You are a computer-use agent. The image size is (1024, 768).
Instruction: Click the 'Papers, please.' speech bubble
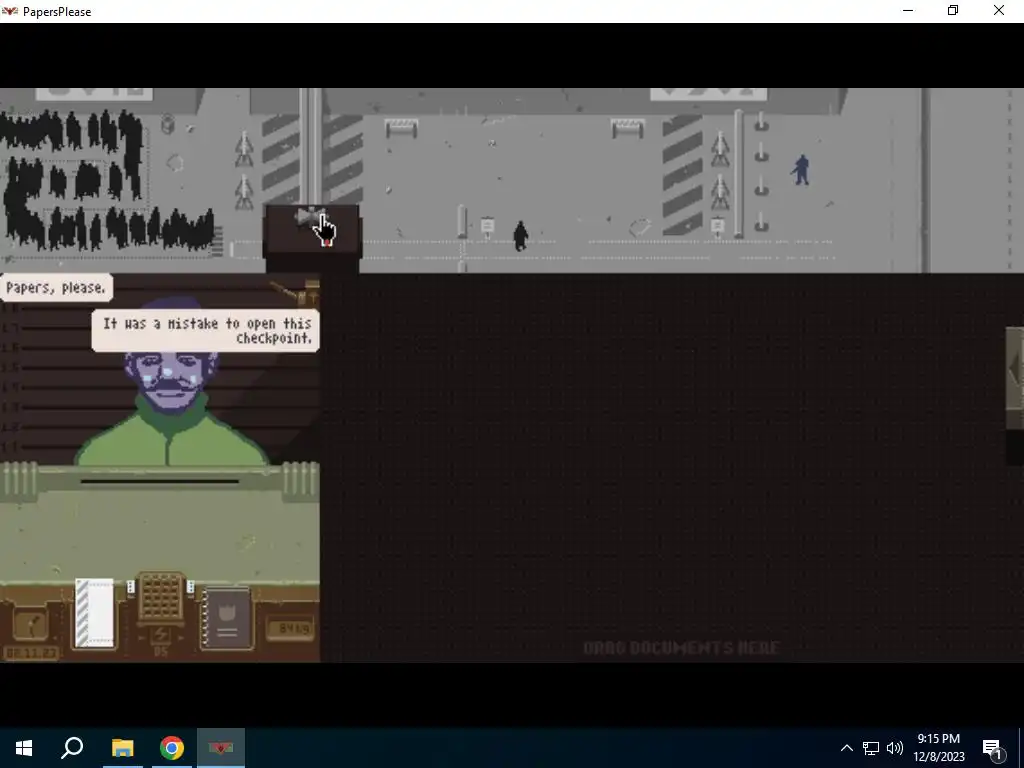(56, 288)
